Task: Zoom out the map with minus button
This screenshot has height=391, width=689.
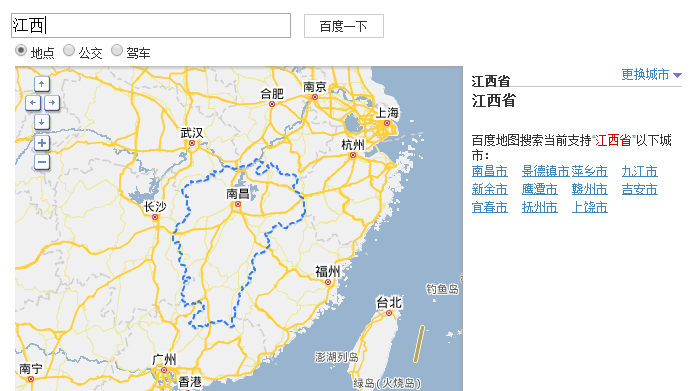Action: click(x=42, y=162)
